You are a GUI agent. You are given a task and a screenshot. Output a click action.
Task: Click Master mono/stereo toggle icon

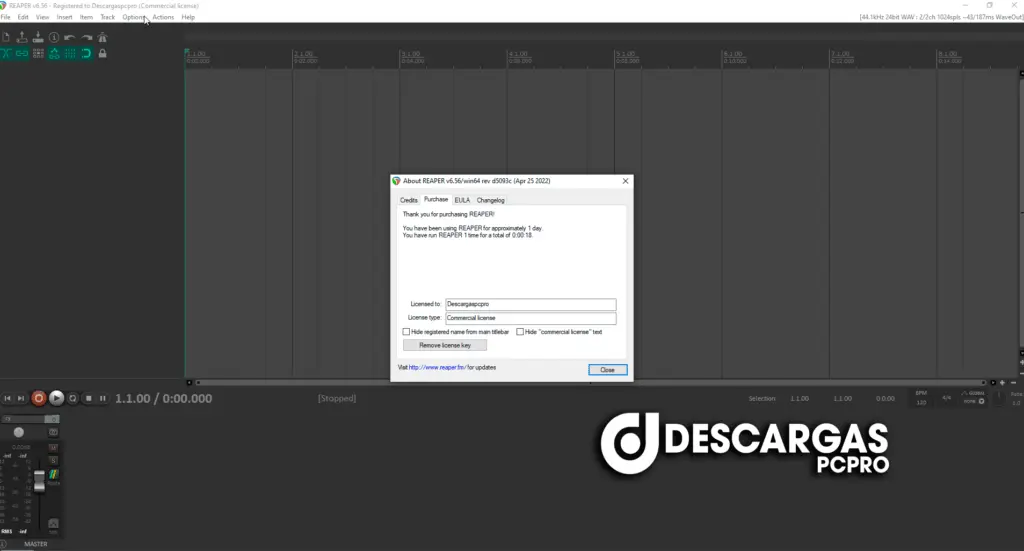(x=54, y=432)
